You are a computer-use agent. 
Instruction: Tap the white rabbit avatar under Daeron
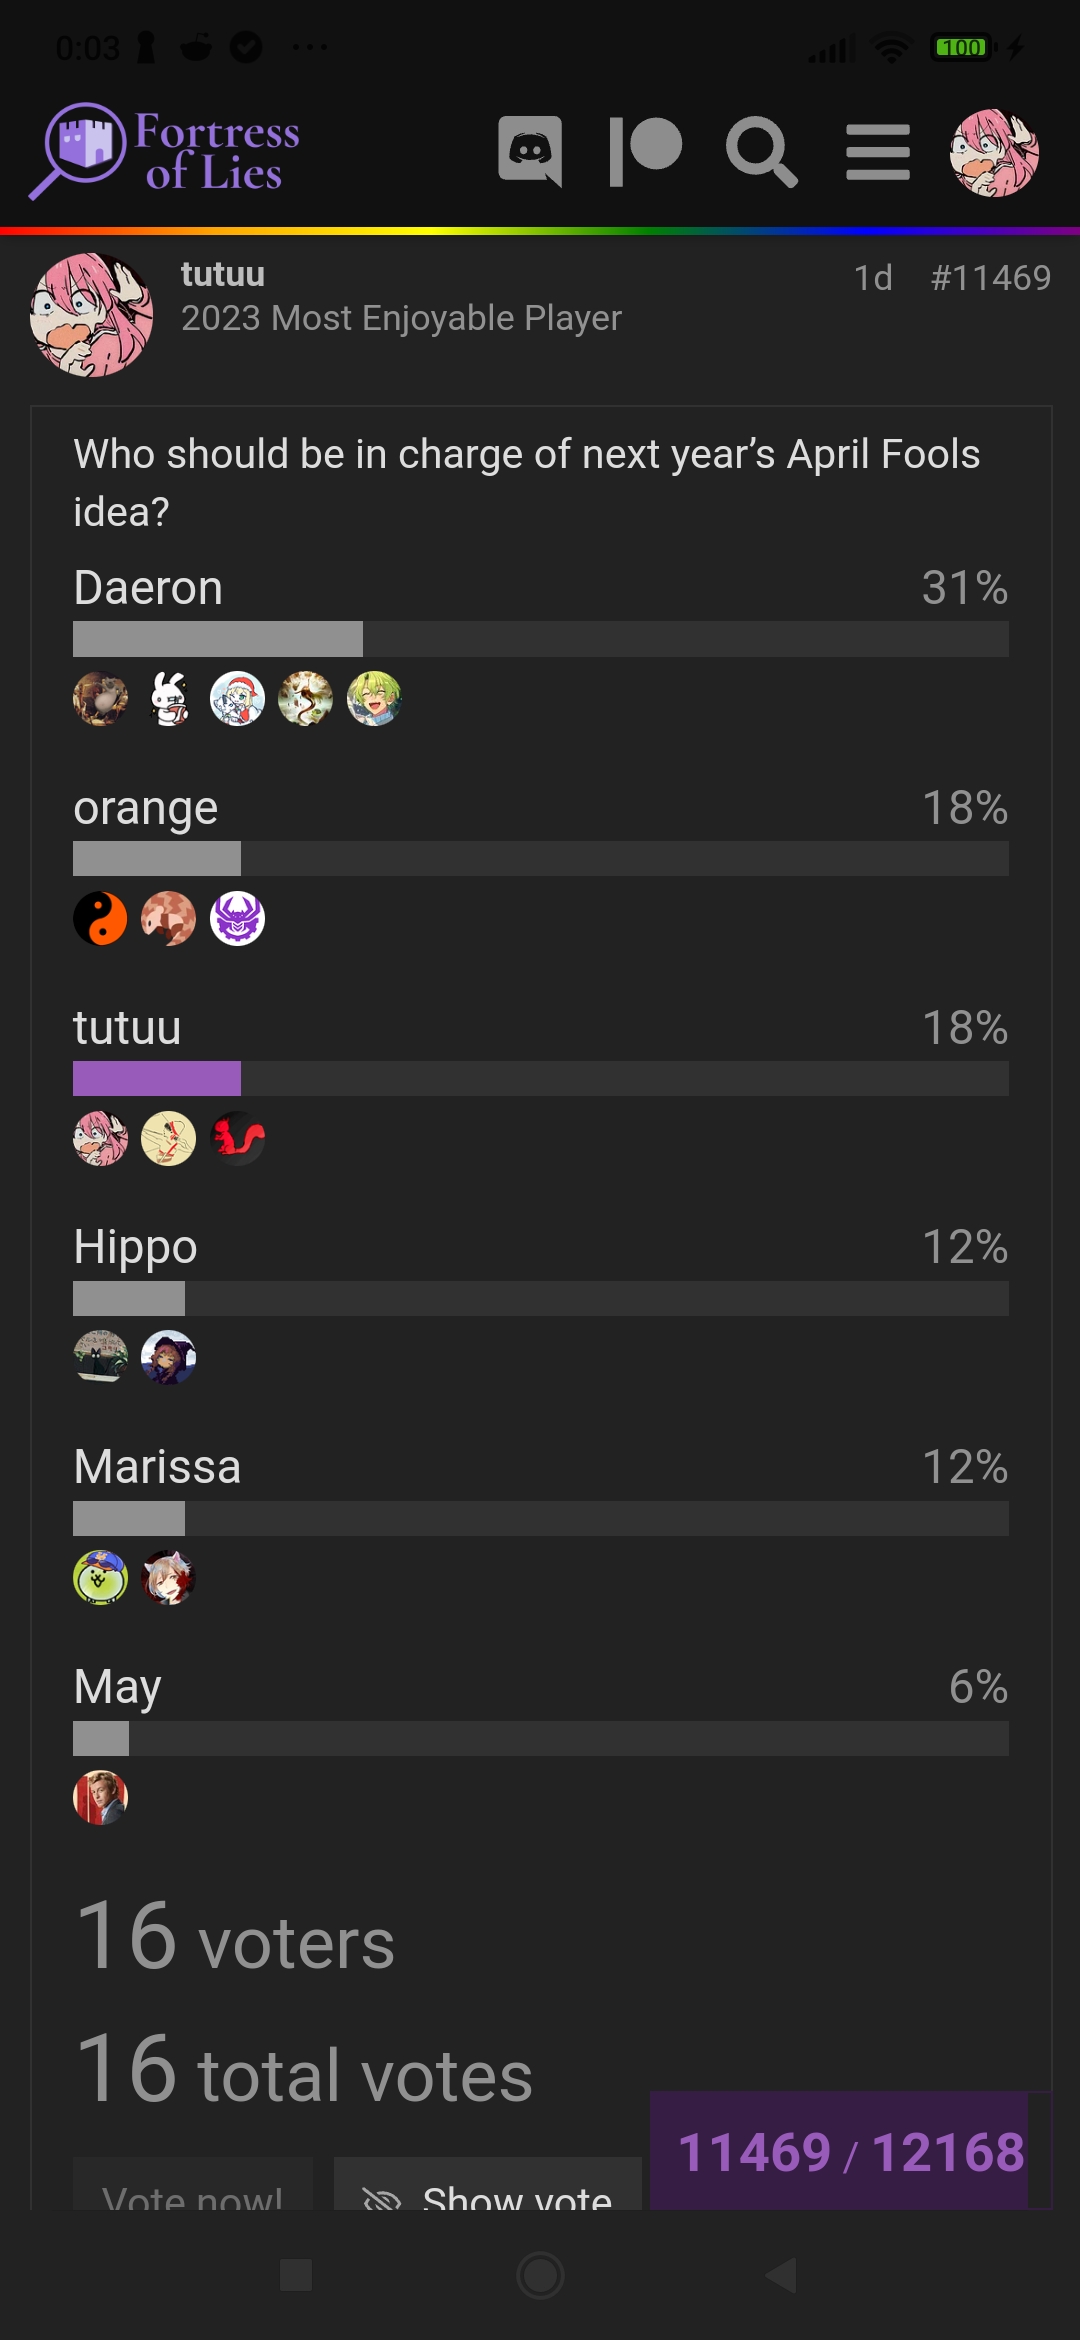tap(169, 698)
